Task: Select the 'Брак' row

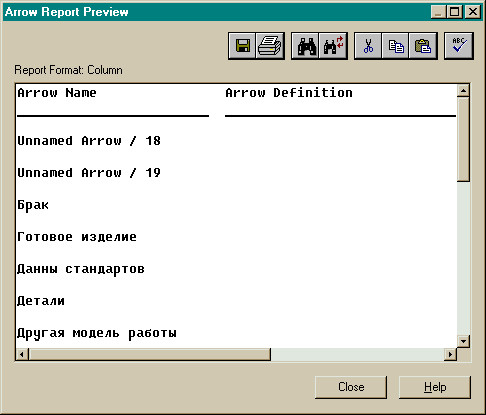Action: point(33,205)
